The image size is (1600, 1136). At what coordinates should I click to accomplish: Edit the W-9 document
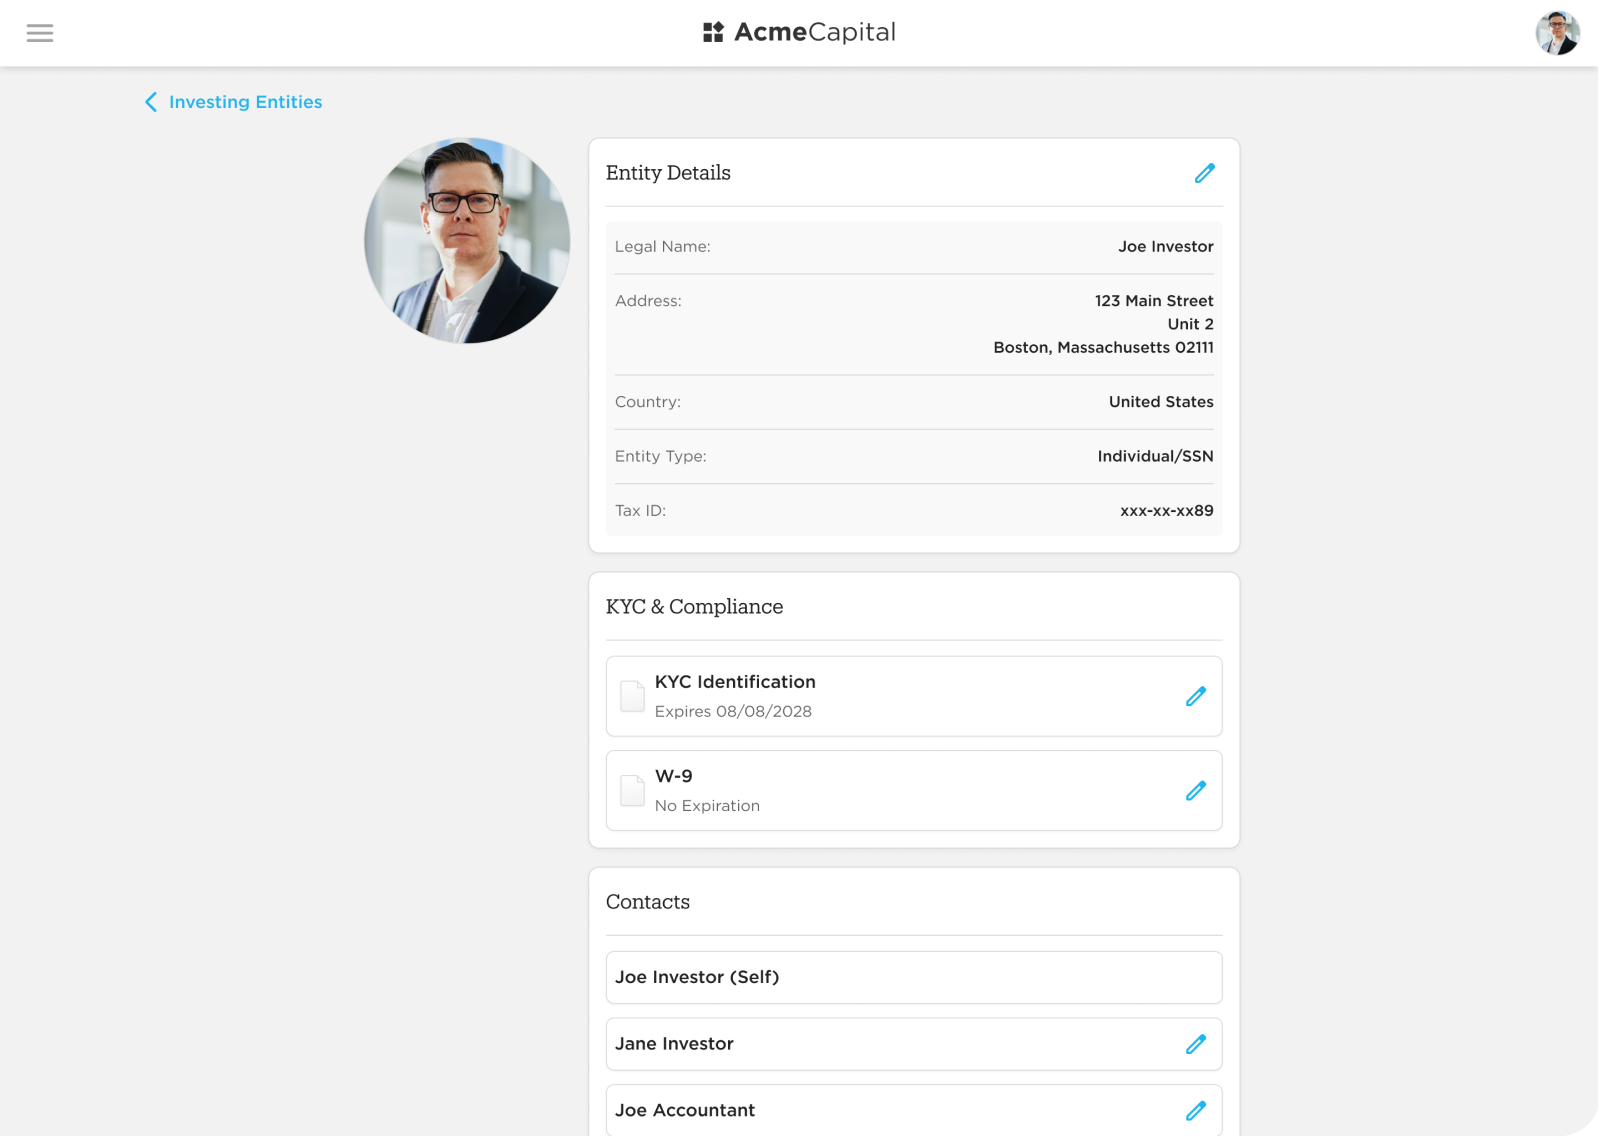(x=1195, y=790)
